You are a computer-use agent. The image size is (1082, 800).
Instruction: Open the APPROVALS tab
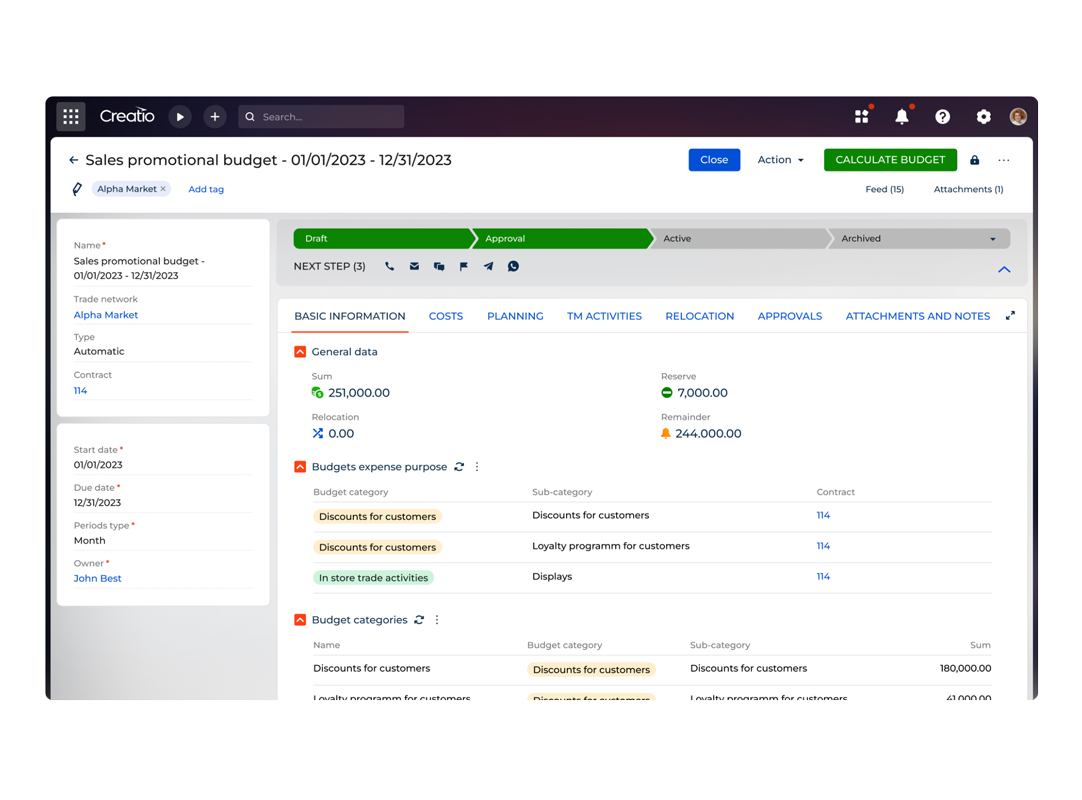click(790, 316)
